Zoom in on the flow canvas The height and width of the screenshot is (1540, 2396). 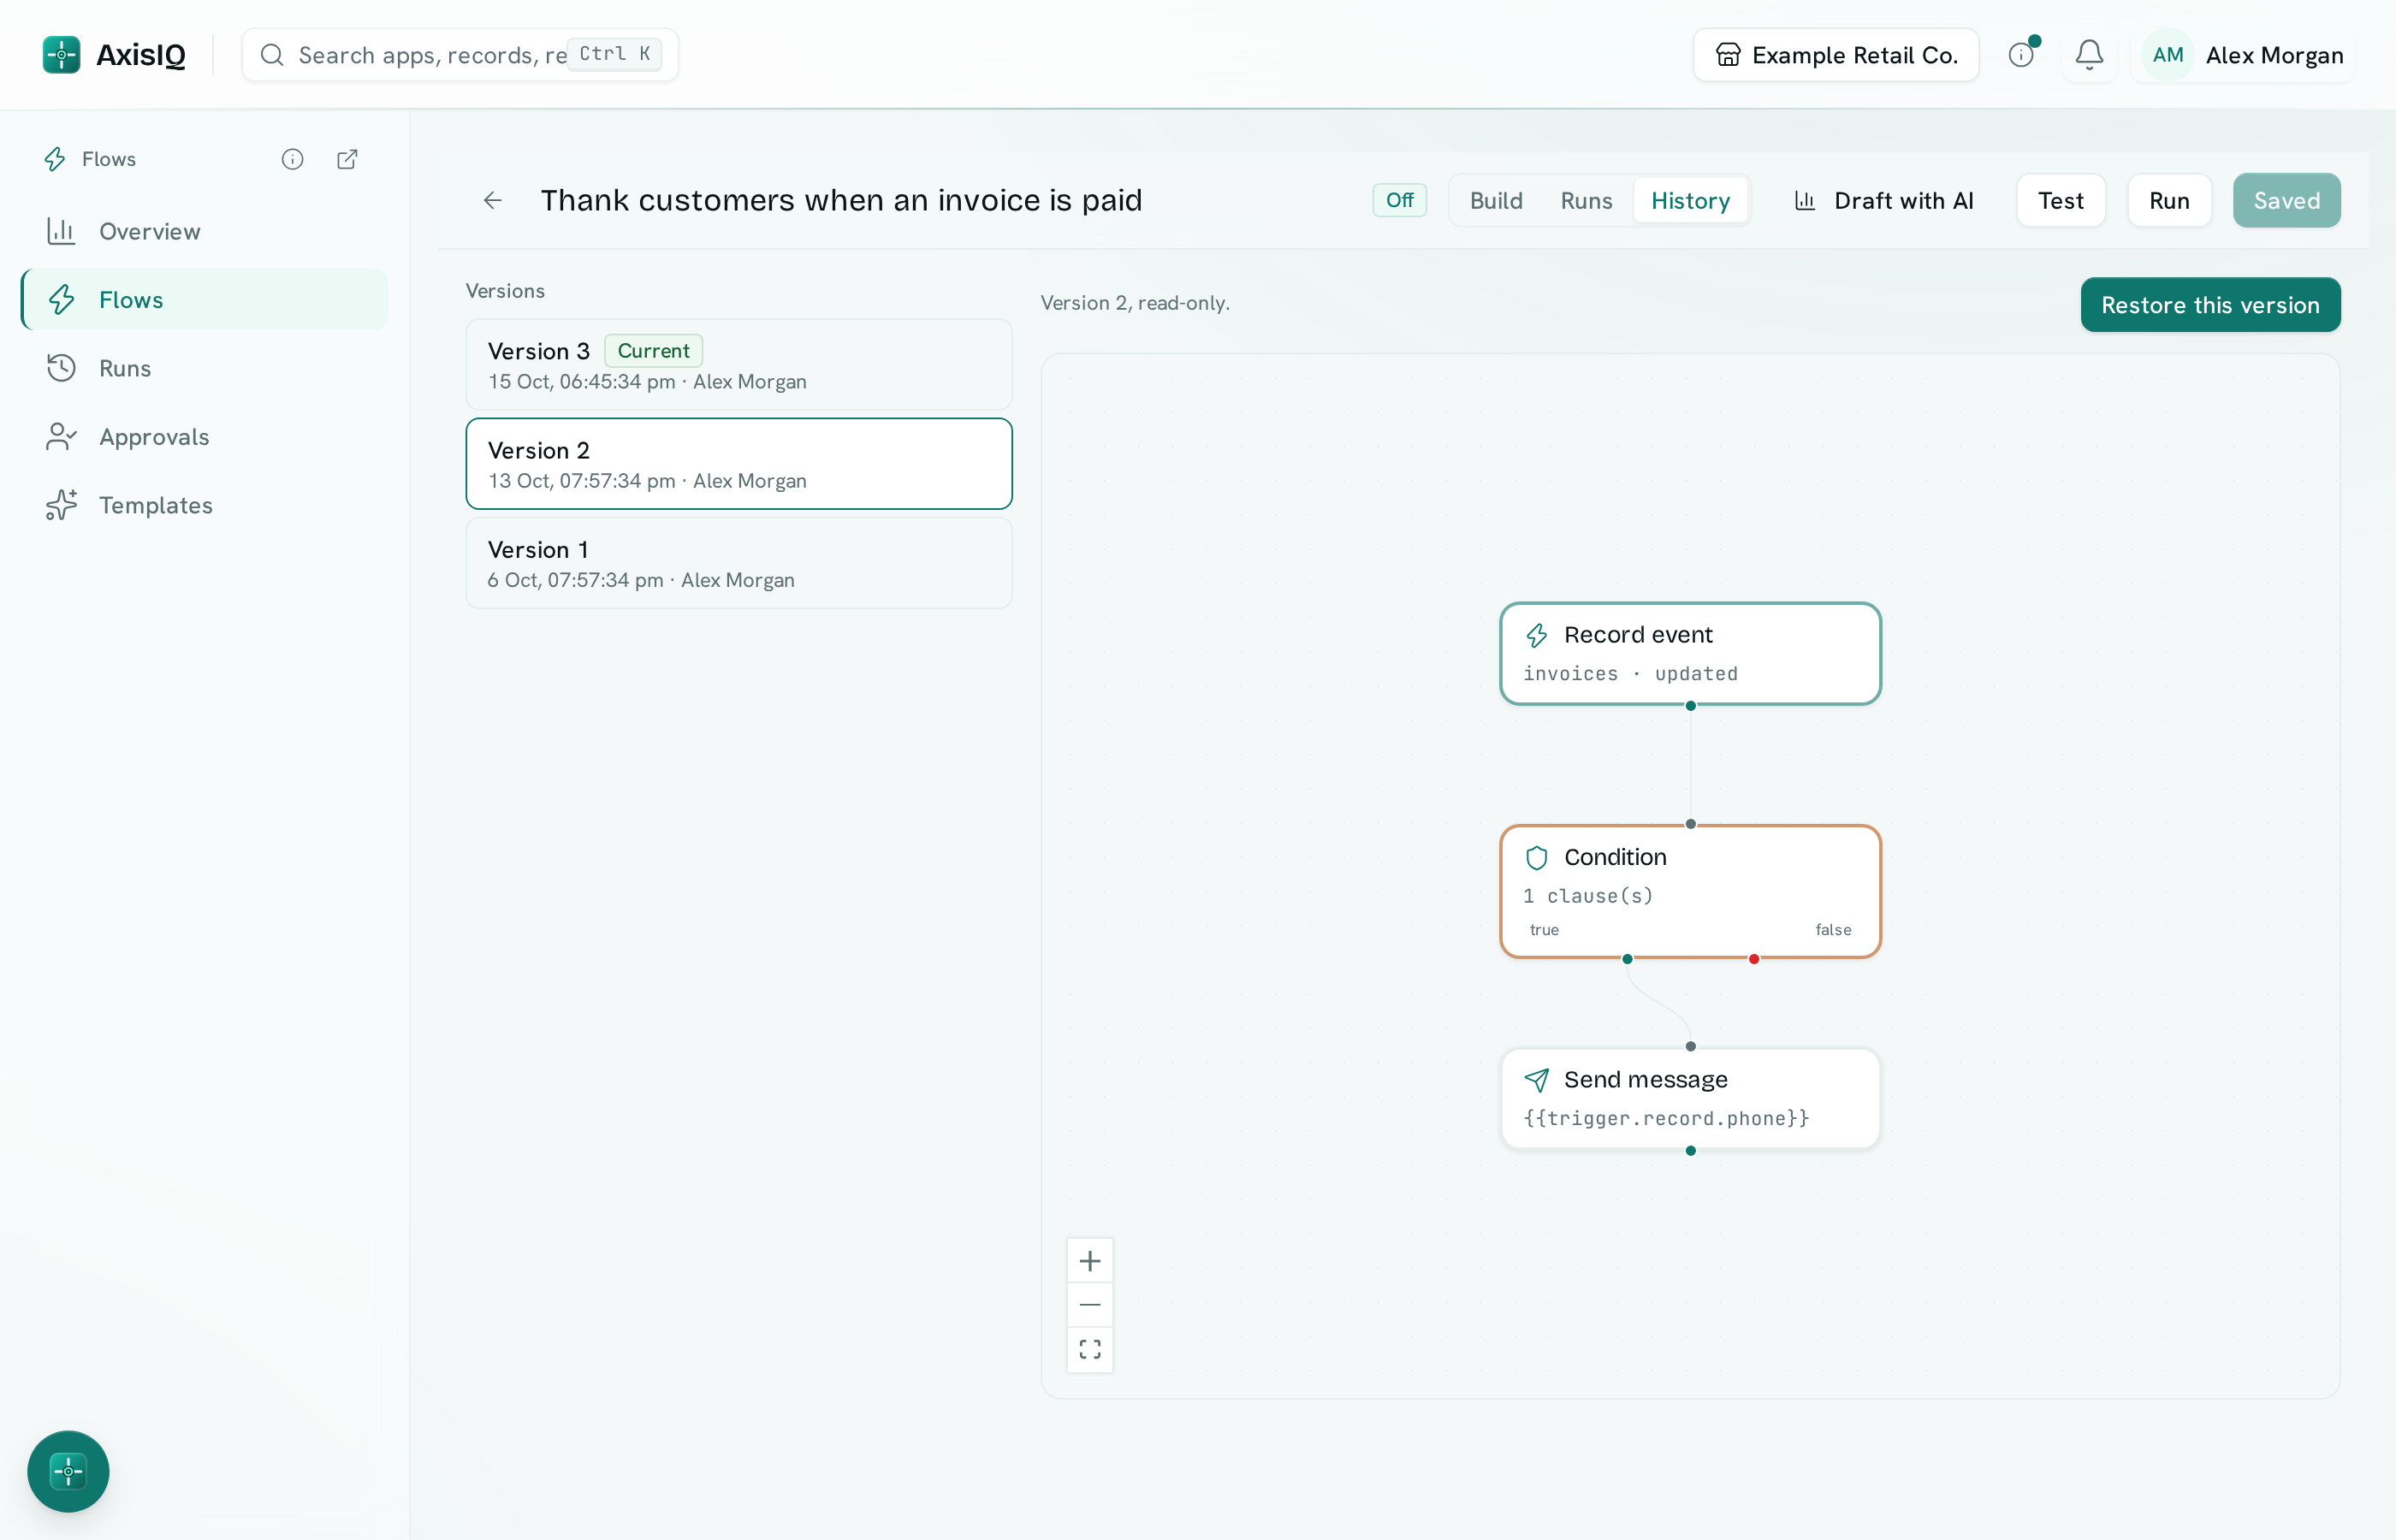point(1090,1261)
